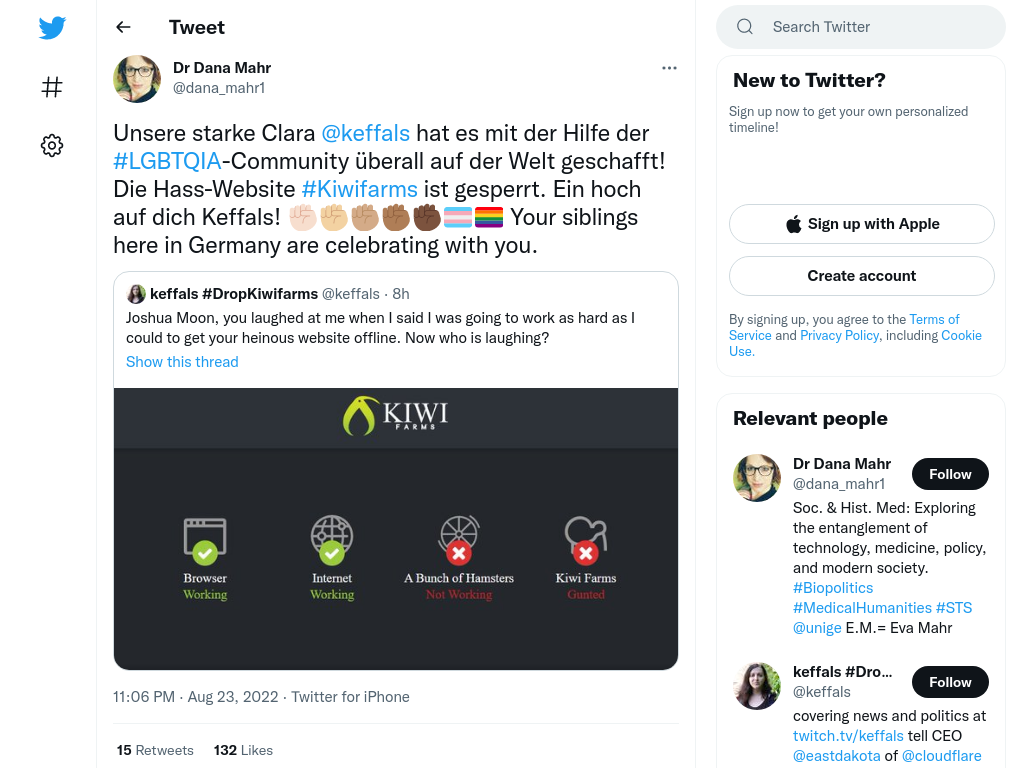Open the Show this thread link
This screenshot has width=1024, height=768.
(x=182, y=362)
